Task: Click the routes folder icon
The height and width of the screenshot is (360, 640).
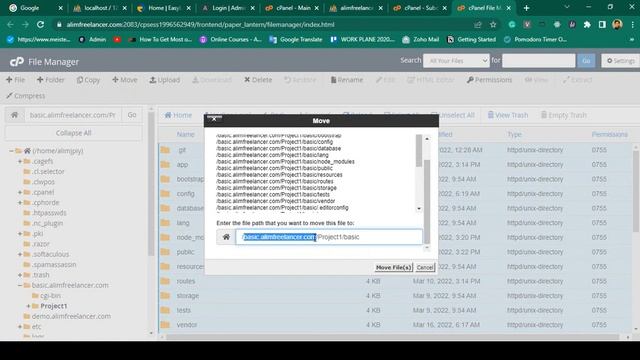Action: pos(165,281)
